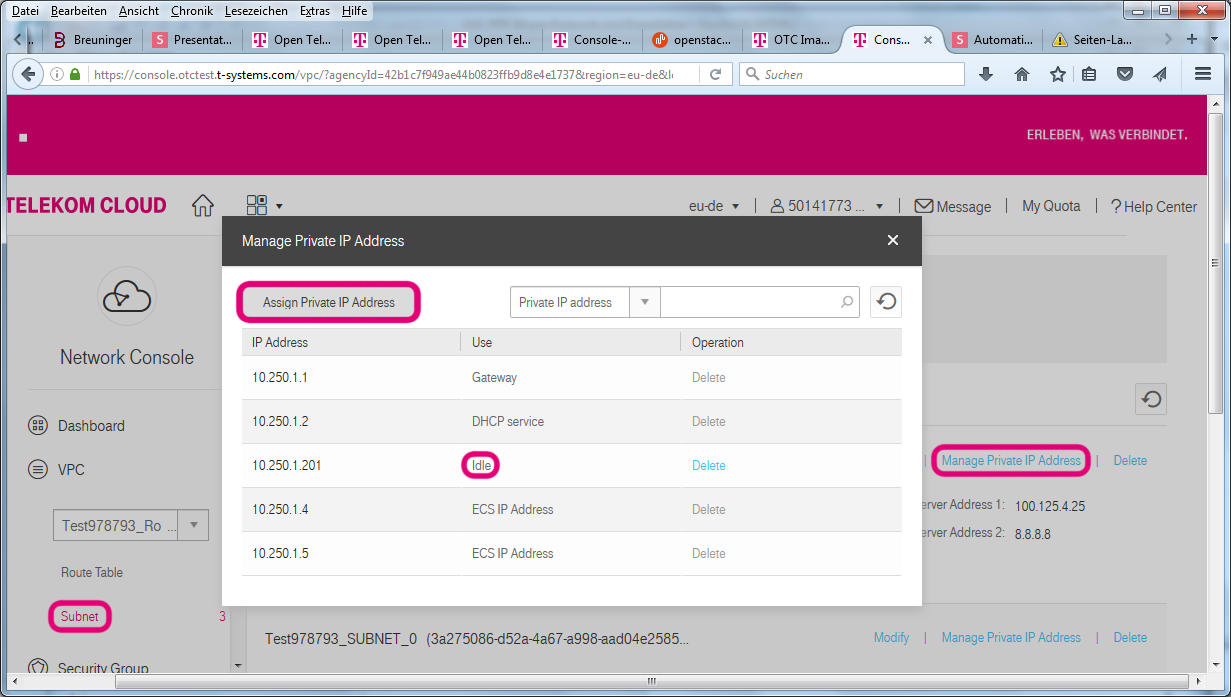1231x697 pixels.
Task: Expand the Private IP address filter dropdown
Action: coord(644,302)
